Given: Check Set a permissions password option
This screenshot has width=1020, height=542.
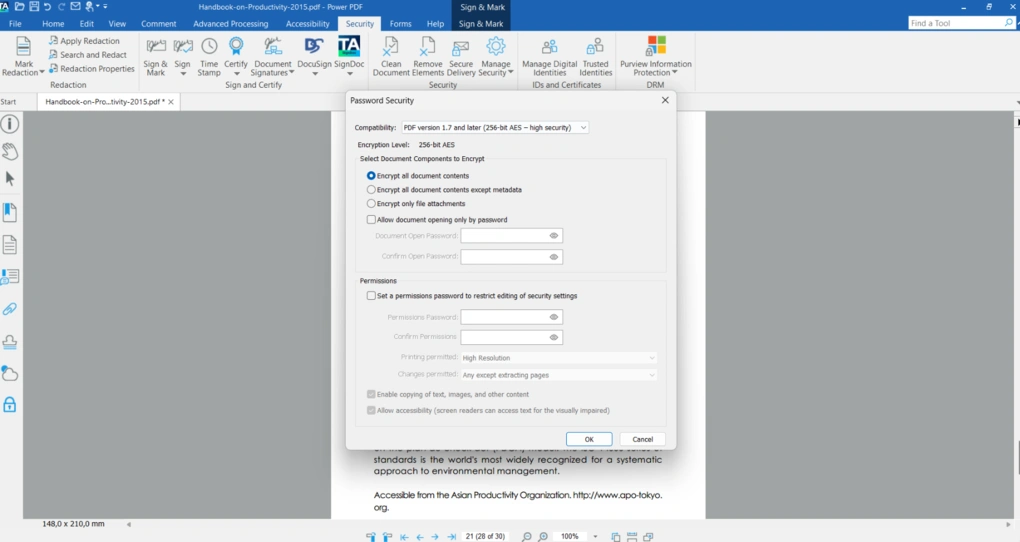Looking at the screenshot, I should click(x=371, y=295).
